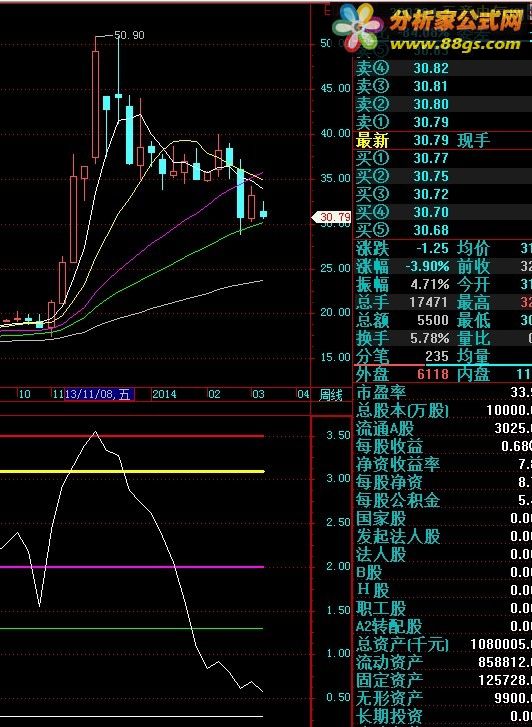The height and width of the screenshot is (727, 532).
Task: Click the 卖④ label in sell orders
Action: pyautogui.click(x=372, y=68)
